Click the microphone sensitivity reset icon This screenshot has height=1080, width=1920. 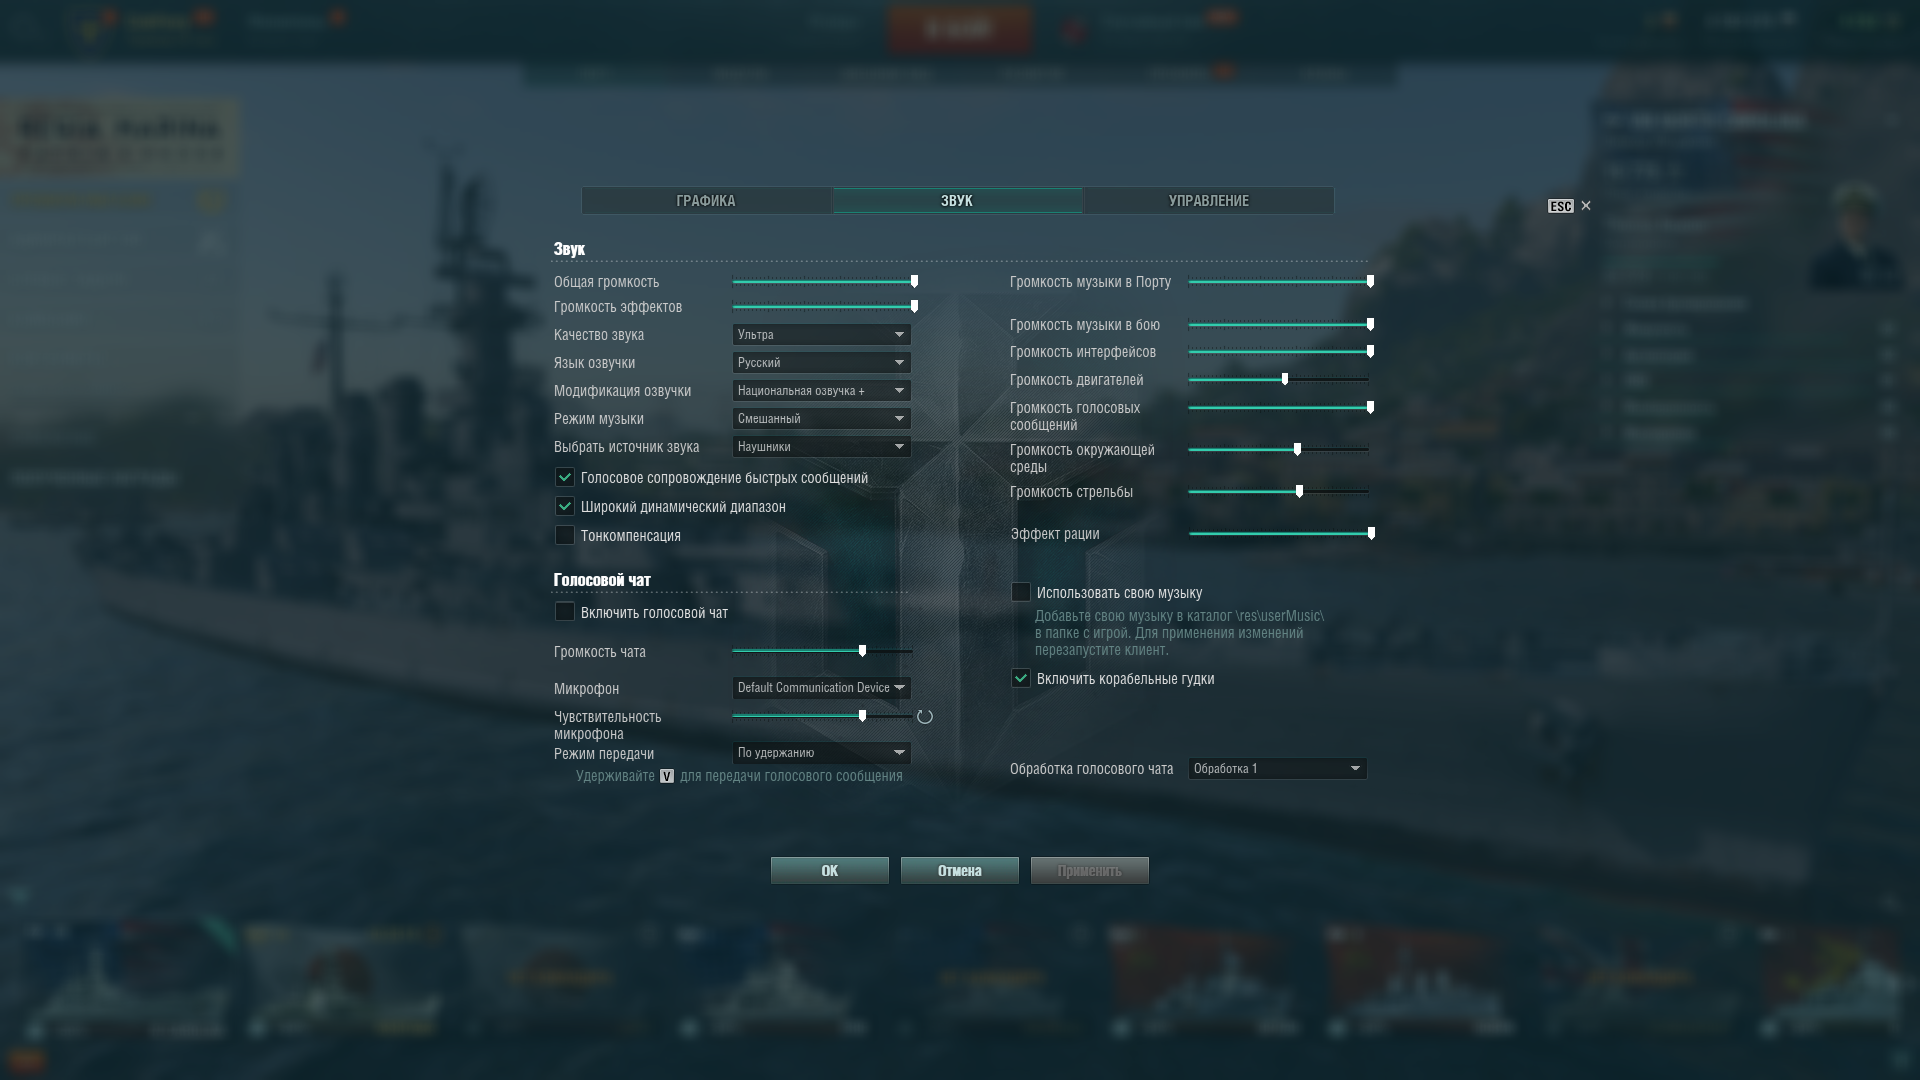[925, 717]
